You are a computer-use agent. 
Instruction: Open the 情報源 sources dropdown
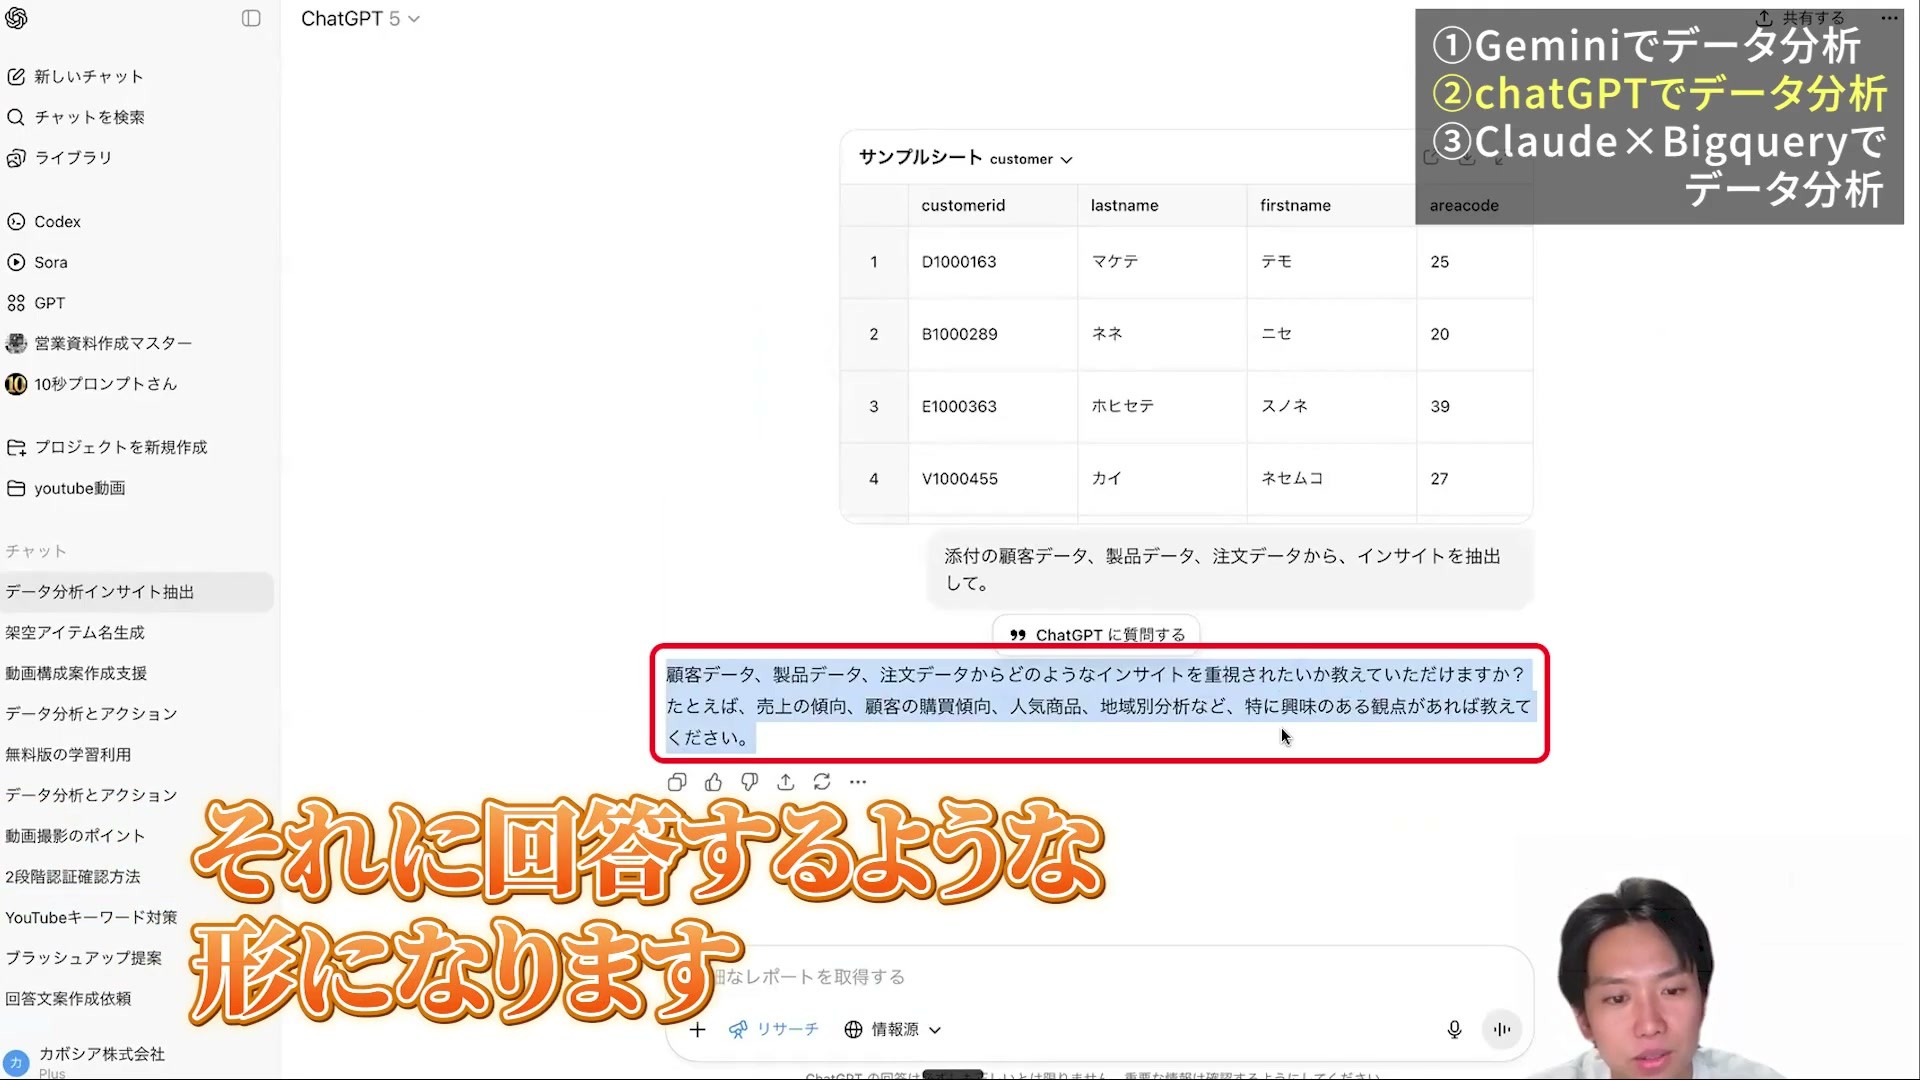[x=893, y=1029]
